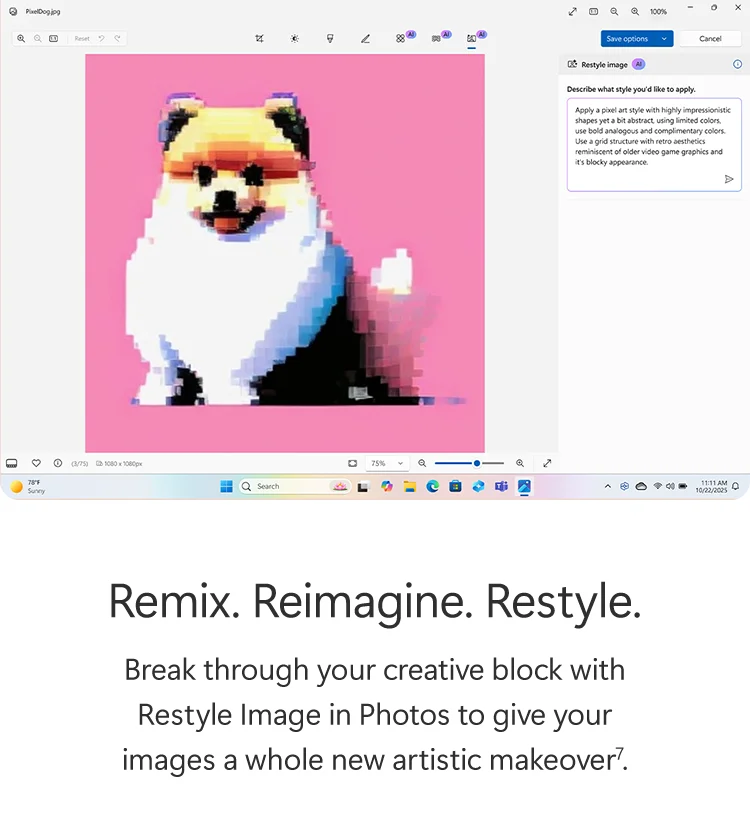
Task: Open Task View from taskbar
Action: point(363,487)
